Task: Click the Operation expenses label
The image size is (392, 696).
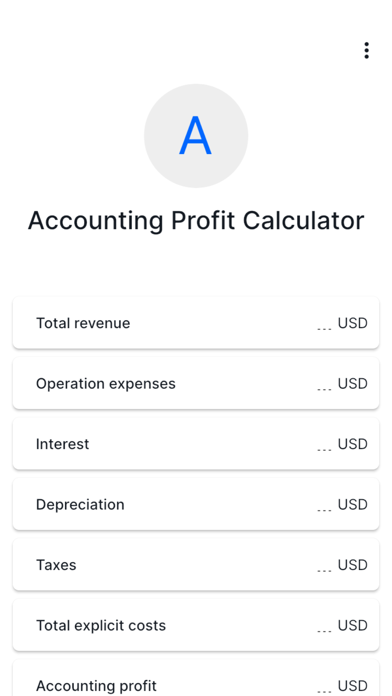Action: [106, 384]
